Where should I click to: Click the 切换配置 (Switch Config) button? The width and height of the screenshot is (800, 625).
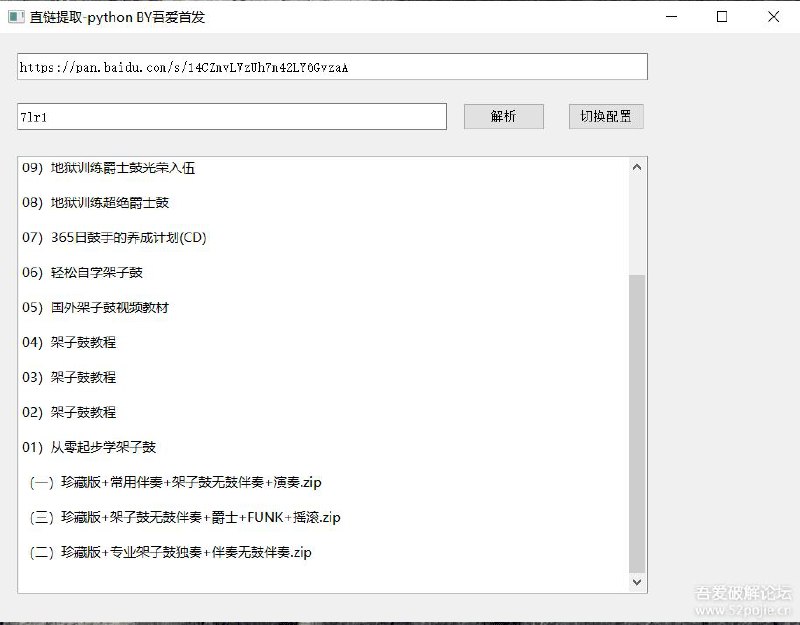pos(605,116)
